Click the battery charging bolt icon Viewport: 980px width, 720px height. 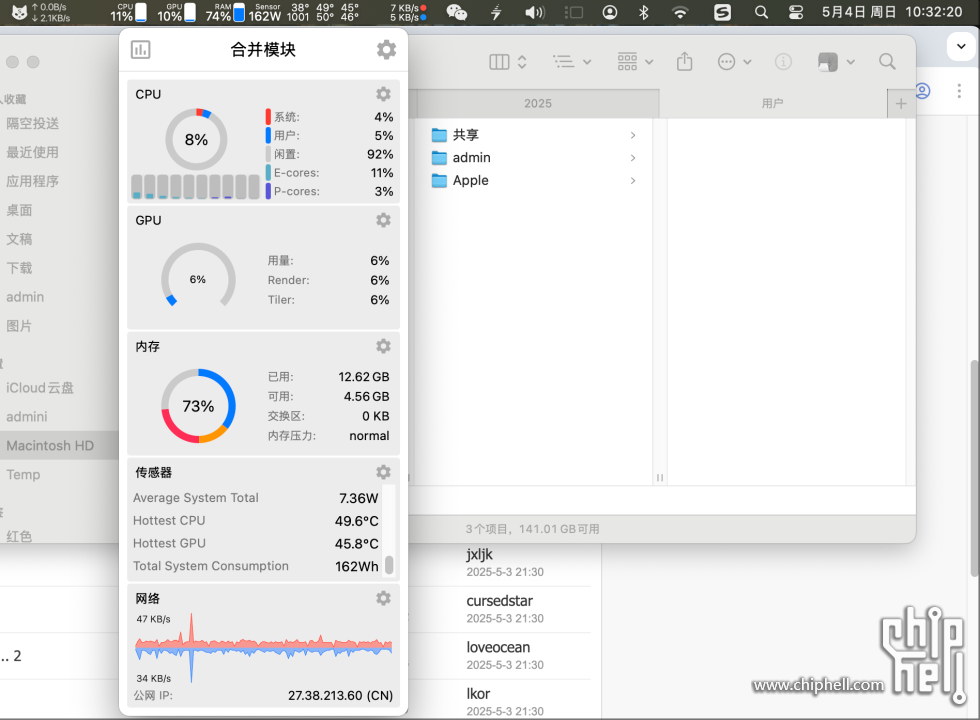[x=496, y=12]
